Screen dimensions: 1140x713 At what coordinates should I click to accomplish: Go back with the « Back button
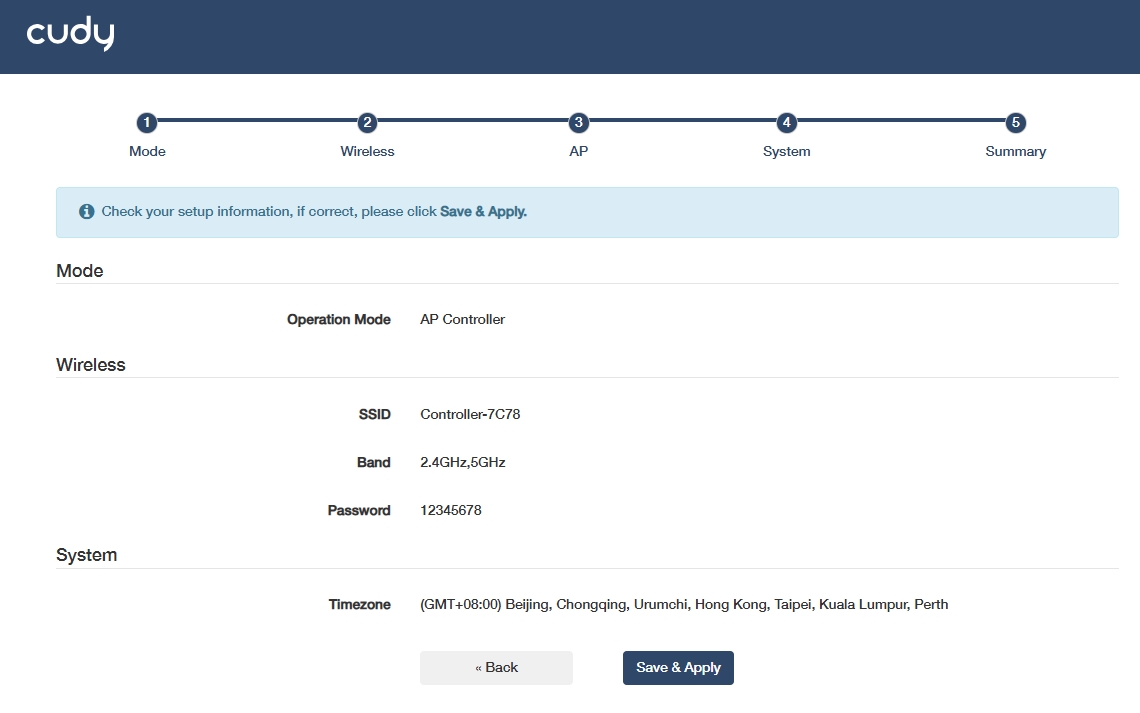(497, 668)
